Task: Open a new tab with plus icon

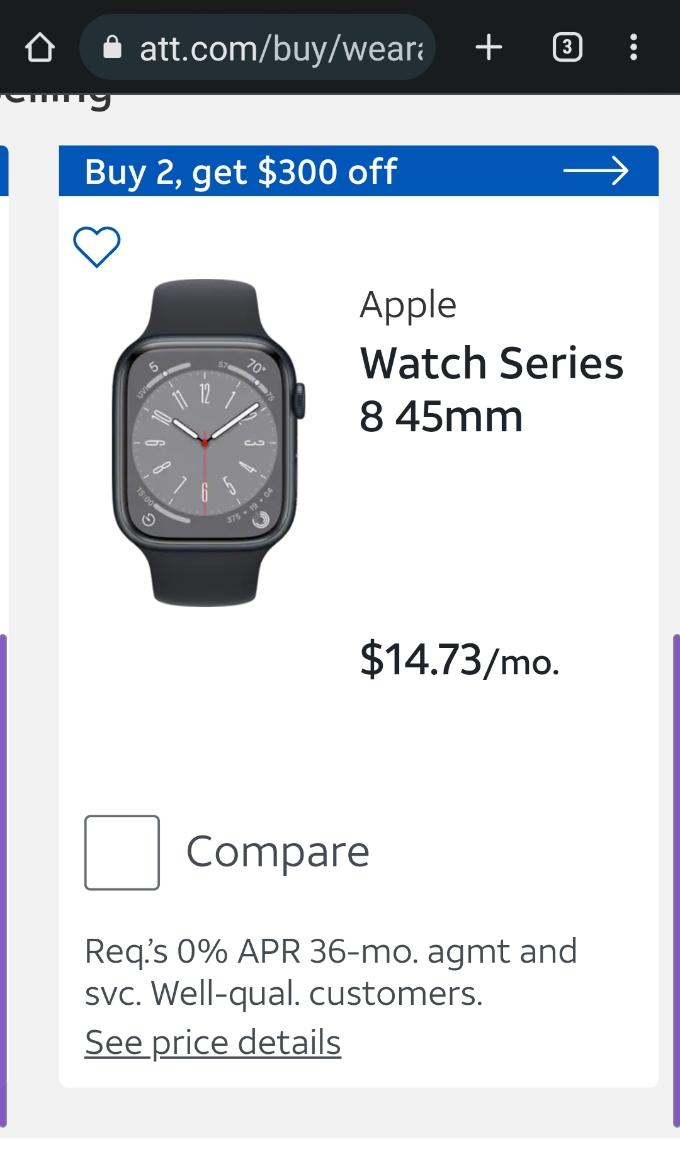Action: (x=488, y=47)
